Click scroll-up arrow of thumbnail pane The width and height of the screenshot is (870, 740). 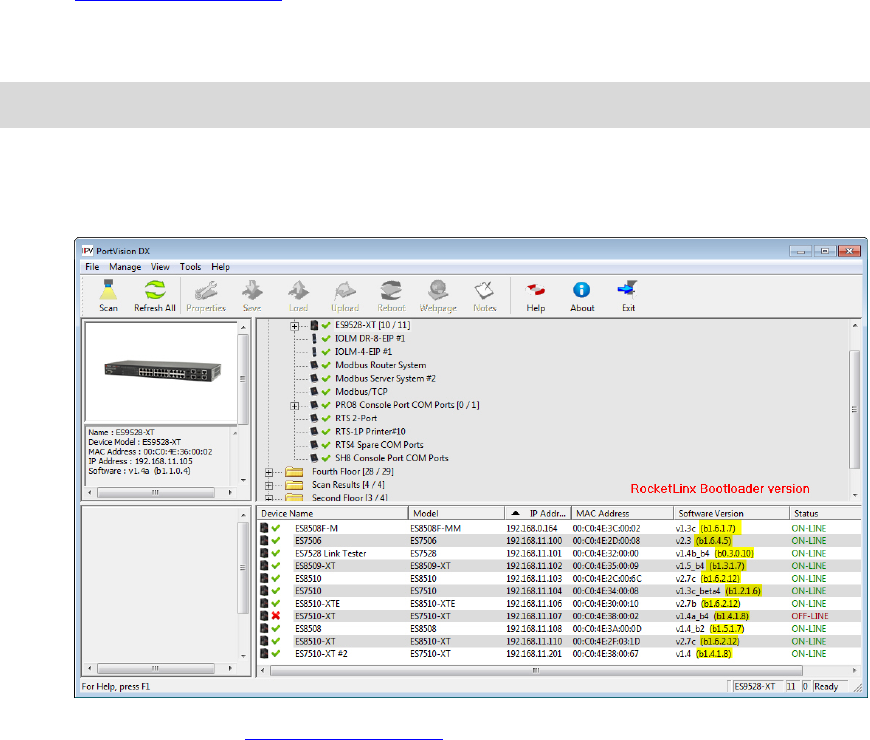tap(243, 328)
